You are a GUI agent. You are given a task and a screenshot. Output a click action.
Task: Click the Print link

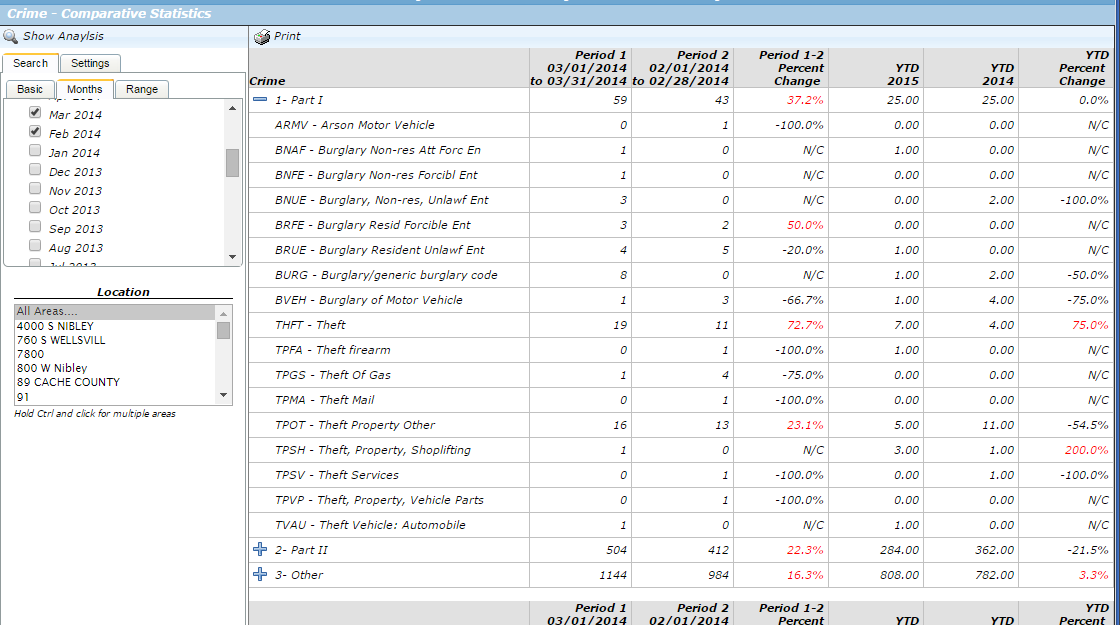pyautogui.click(x=287, y=36)
